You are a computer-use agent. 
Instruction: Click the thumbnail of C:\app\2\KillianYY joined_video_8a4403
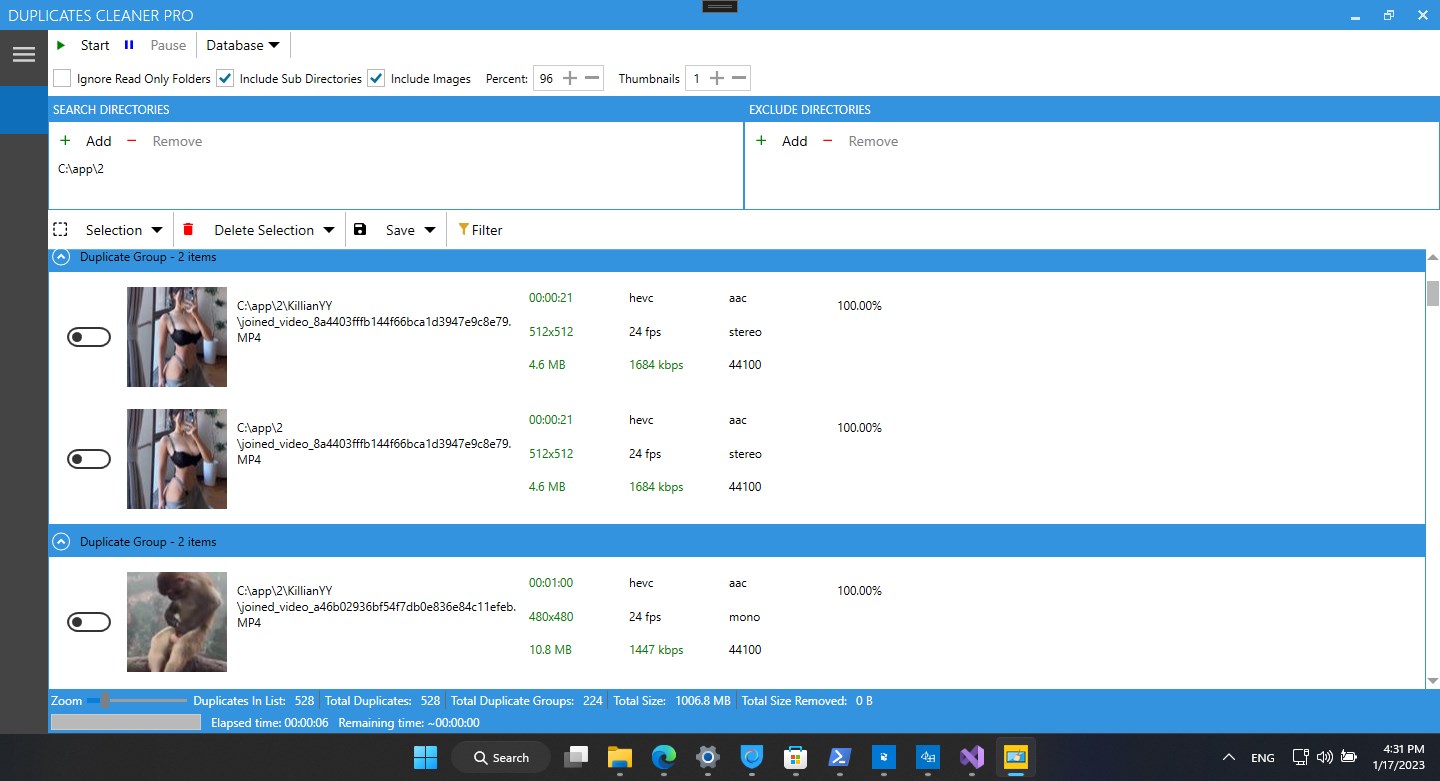177,337
